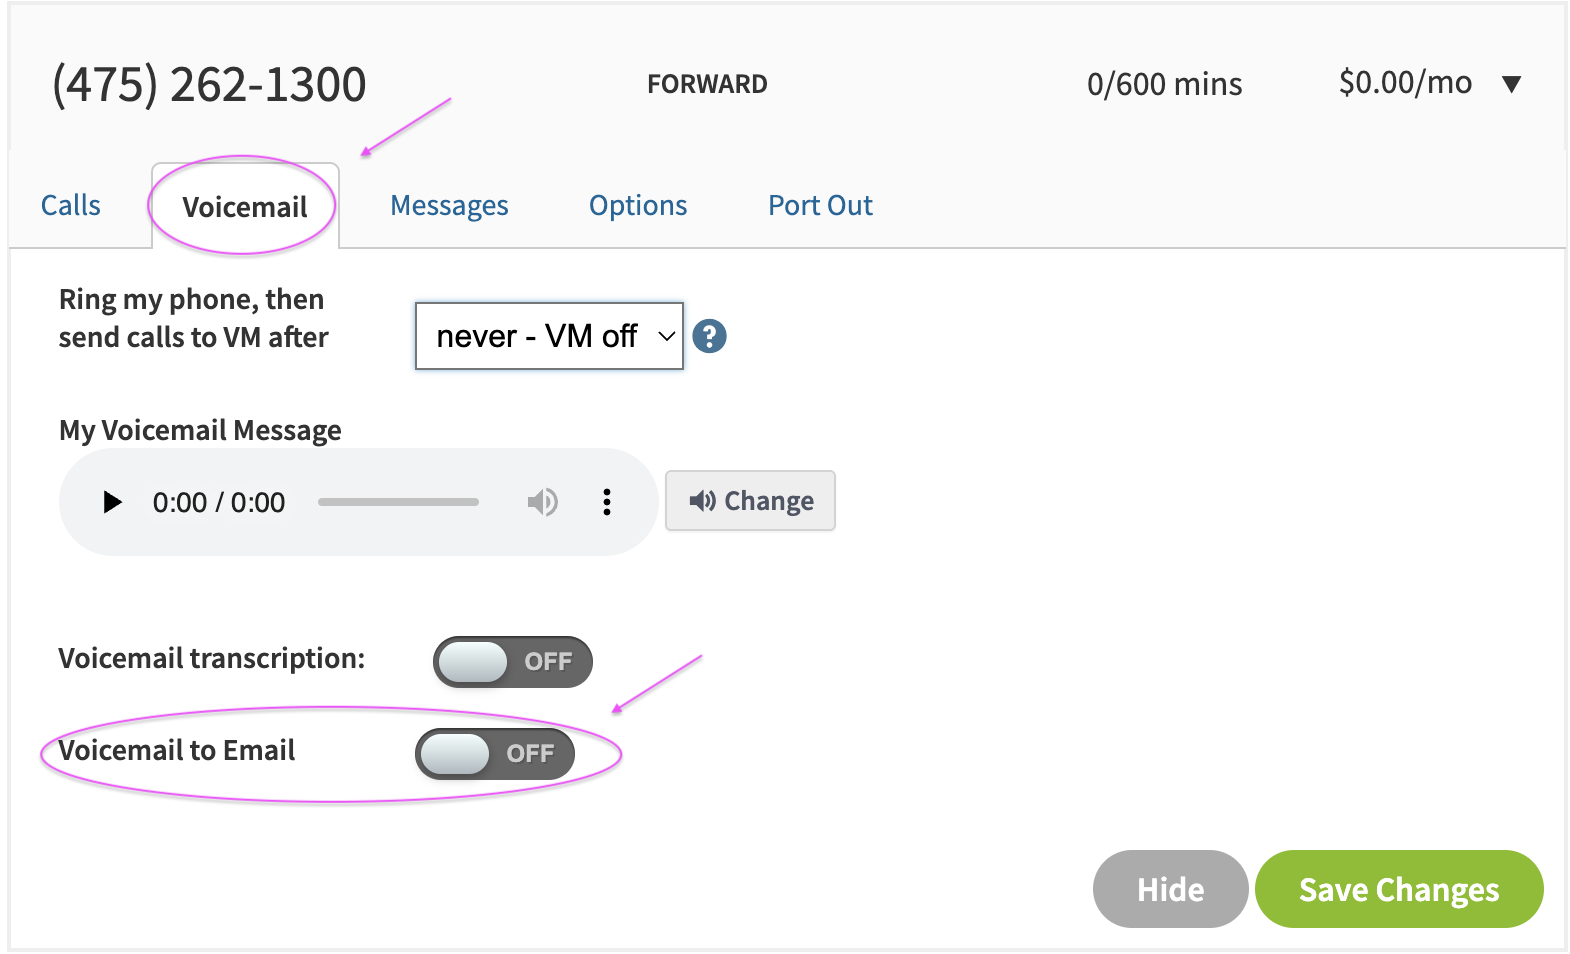1570x954 pixels.
Task: Click the $0.00/mo price label
Action: click(x=1405, y=83)
